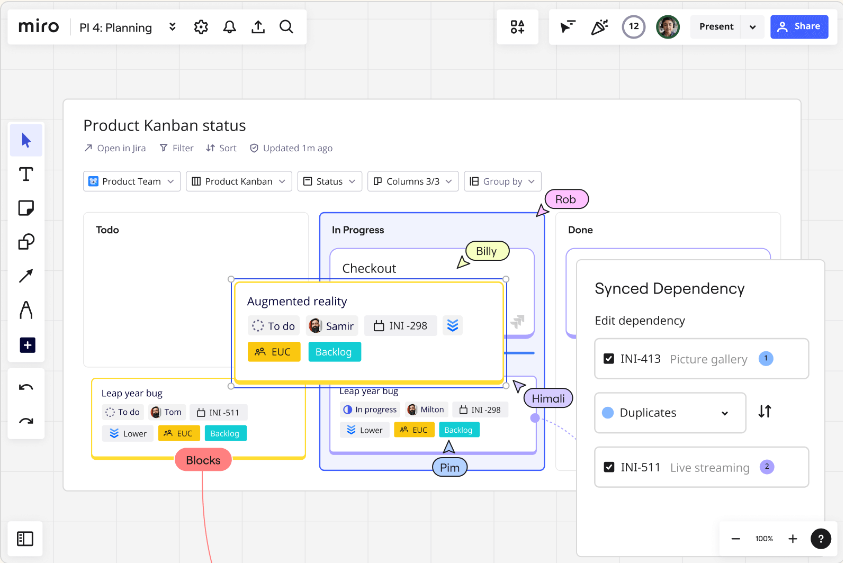This screenshot has width=843, height=563.
Task: Uncheck the INI-413 Picture gallery checkbox
Action: pyautogui.click(x=609, y=359)
